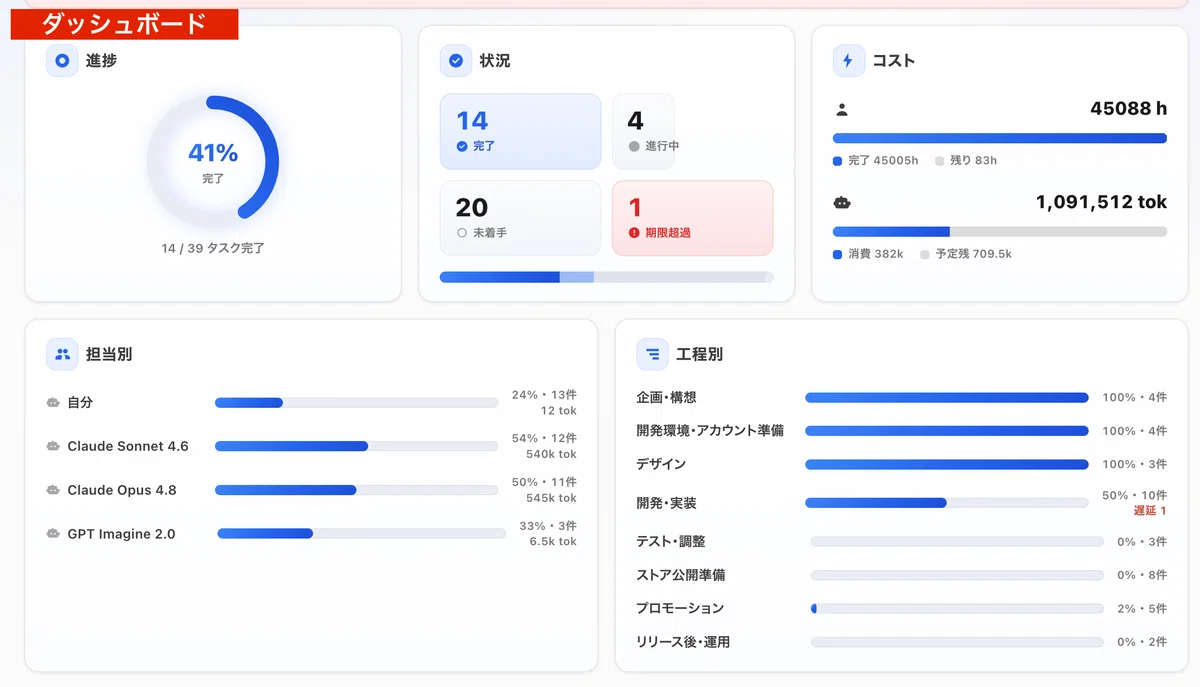This screenshot has height=687, width=1200.
Task: Click the red 遅延 1 warning text
Action: 1150,511
